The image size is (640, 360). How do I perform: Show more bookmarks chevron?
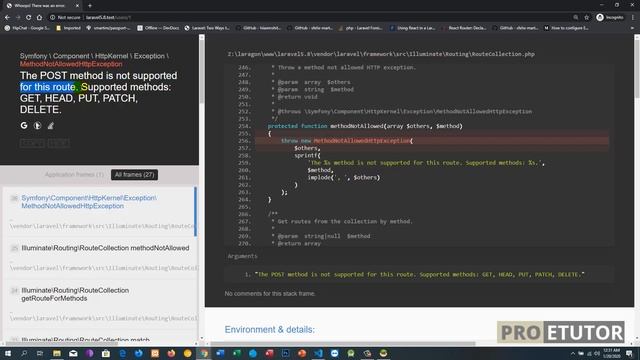pyautogui.click(x=632, y=28)
